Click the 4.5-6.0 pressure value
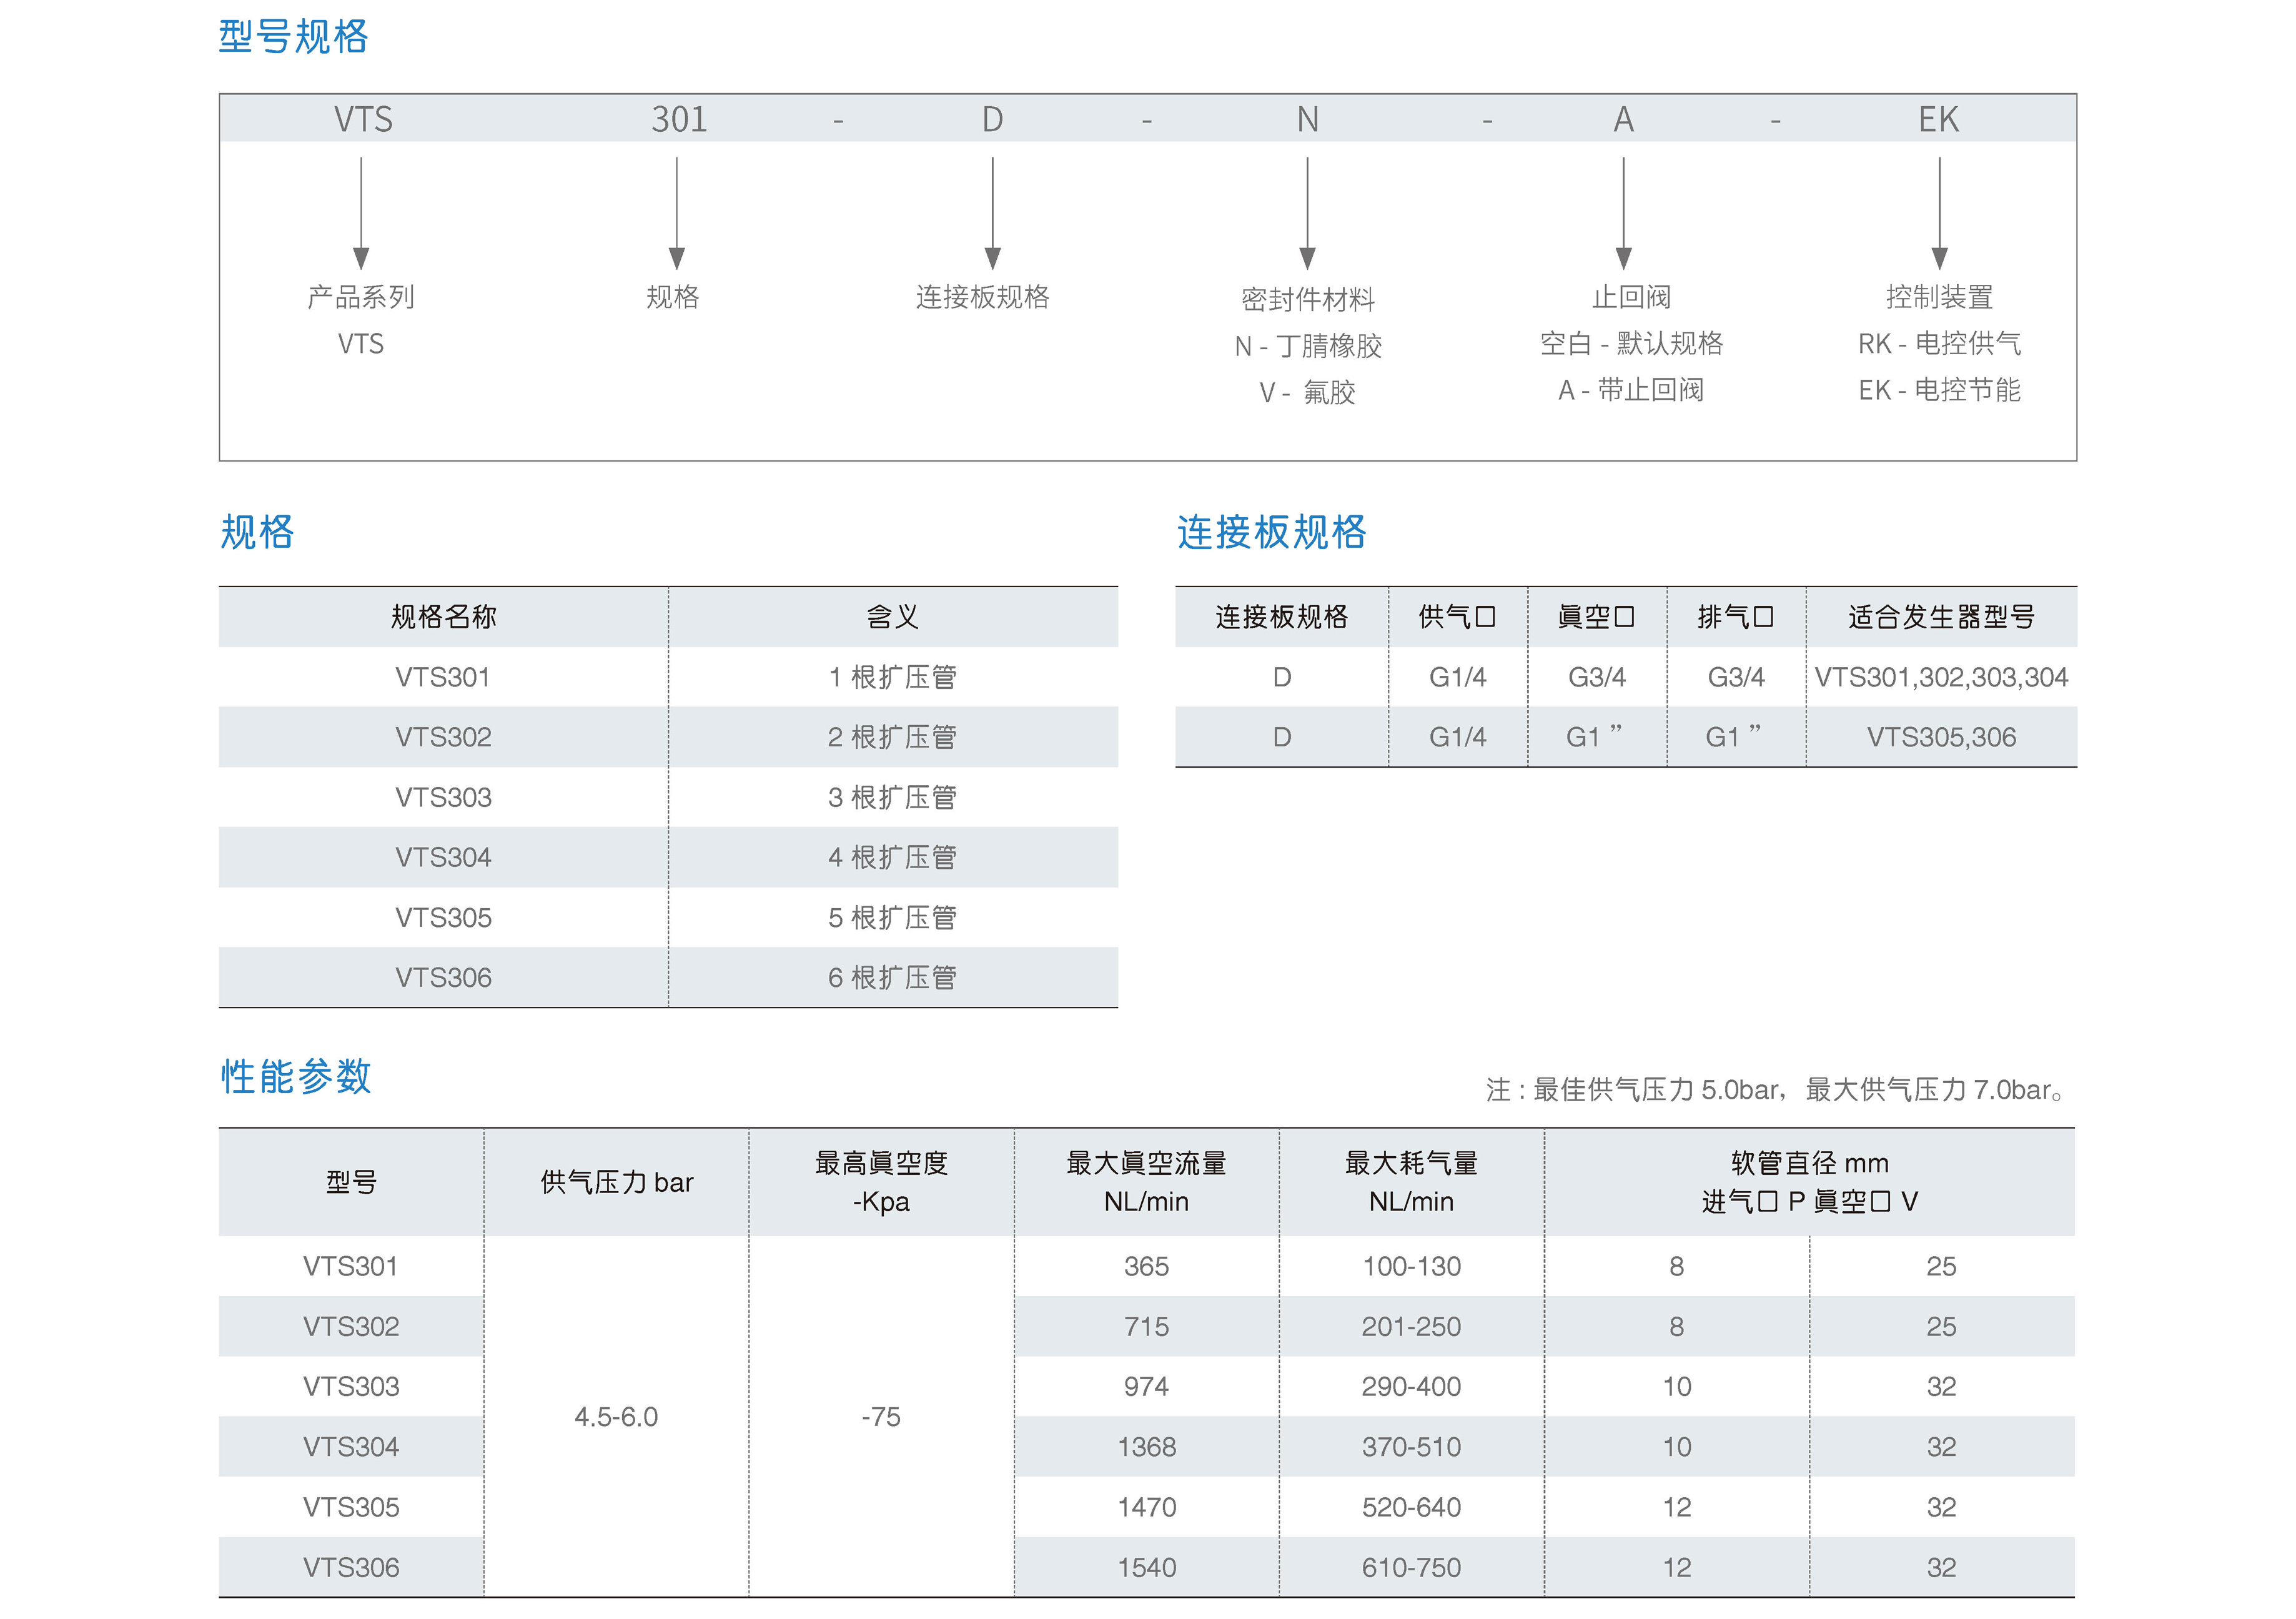This screenshot has width=2296, height=1619. coord(616,1417)
